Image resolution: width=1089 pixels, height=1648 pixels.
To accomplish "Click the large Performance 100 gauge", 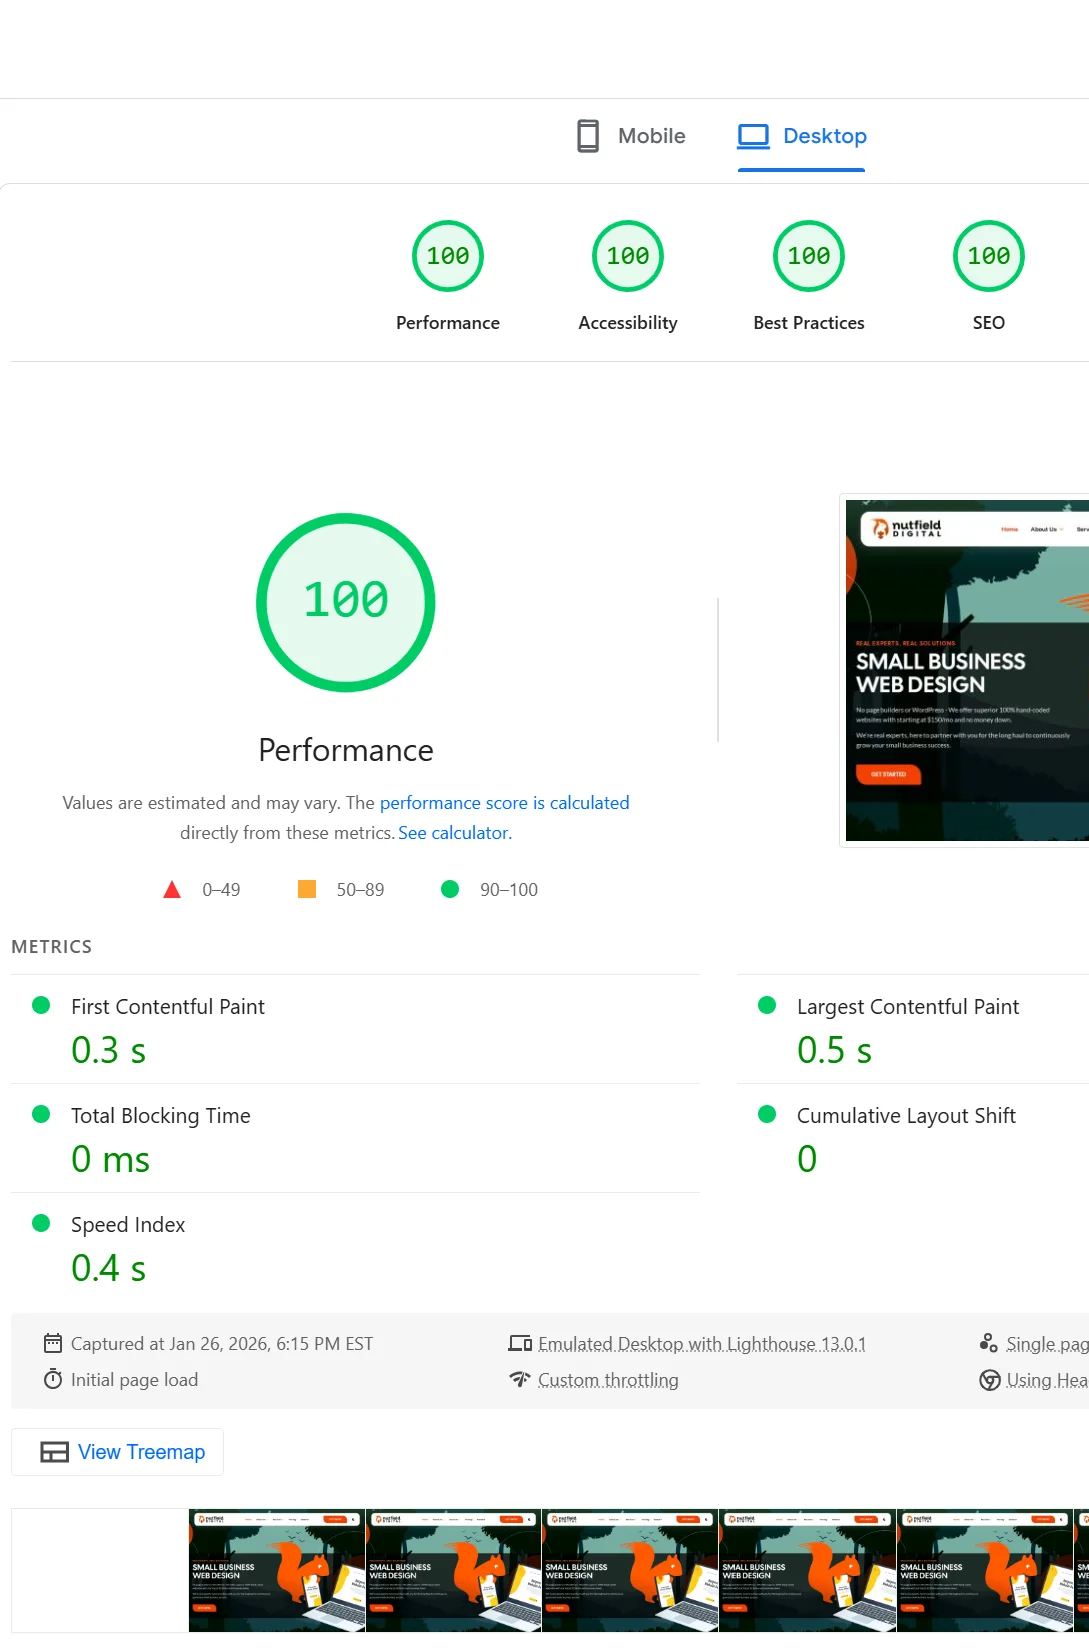I will 346,602.
